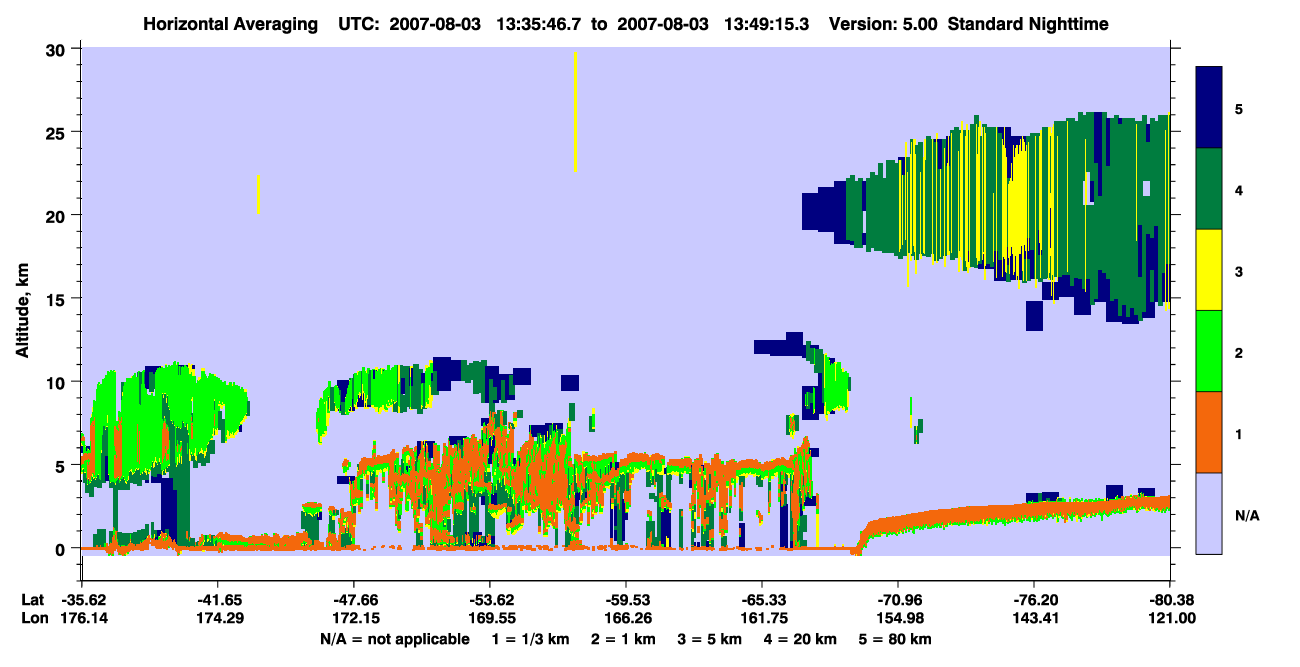
Task: Click the 'Lat' axis row label
Action: pyautogui.click(x=32, y=600)
